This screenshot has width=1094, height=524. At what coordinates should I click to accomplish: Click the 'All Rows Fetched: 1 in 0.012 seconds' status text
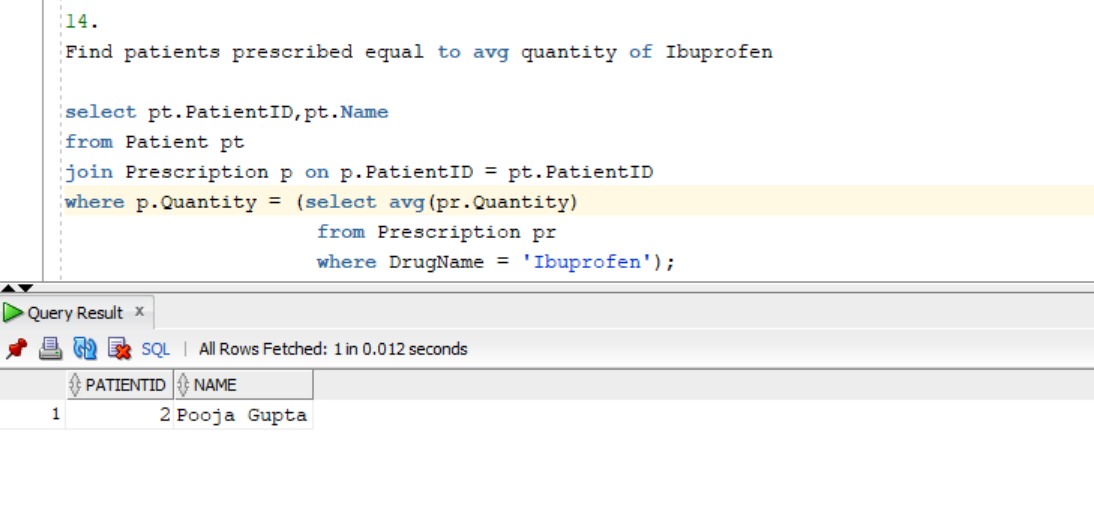pos(333,349)
